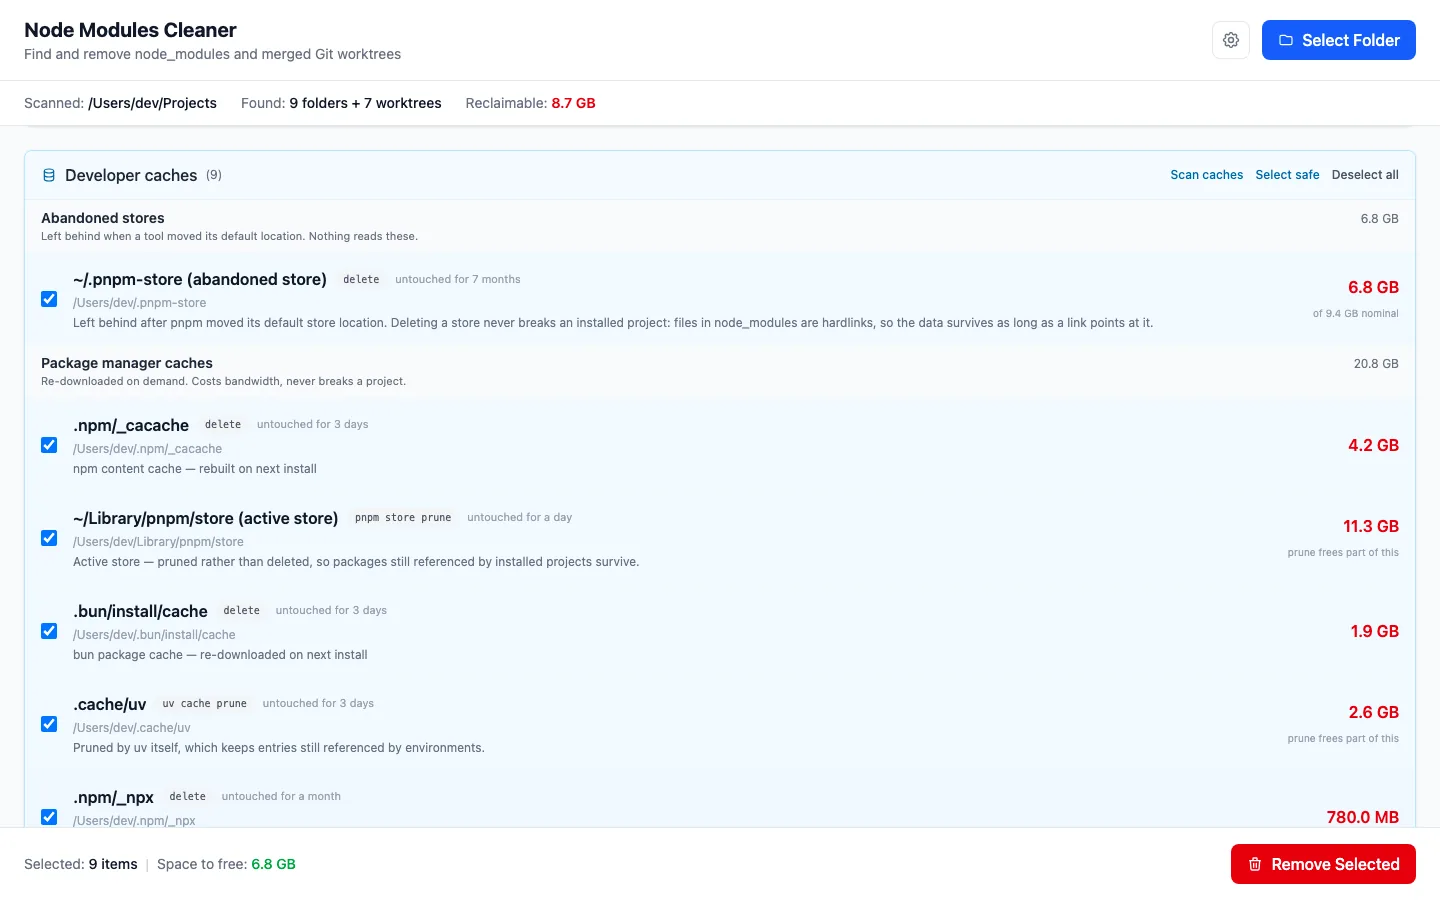The image size is (1440, 900).
Task: Click the .cache/uv title
Action: coord(110,704)
